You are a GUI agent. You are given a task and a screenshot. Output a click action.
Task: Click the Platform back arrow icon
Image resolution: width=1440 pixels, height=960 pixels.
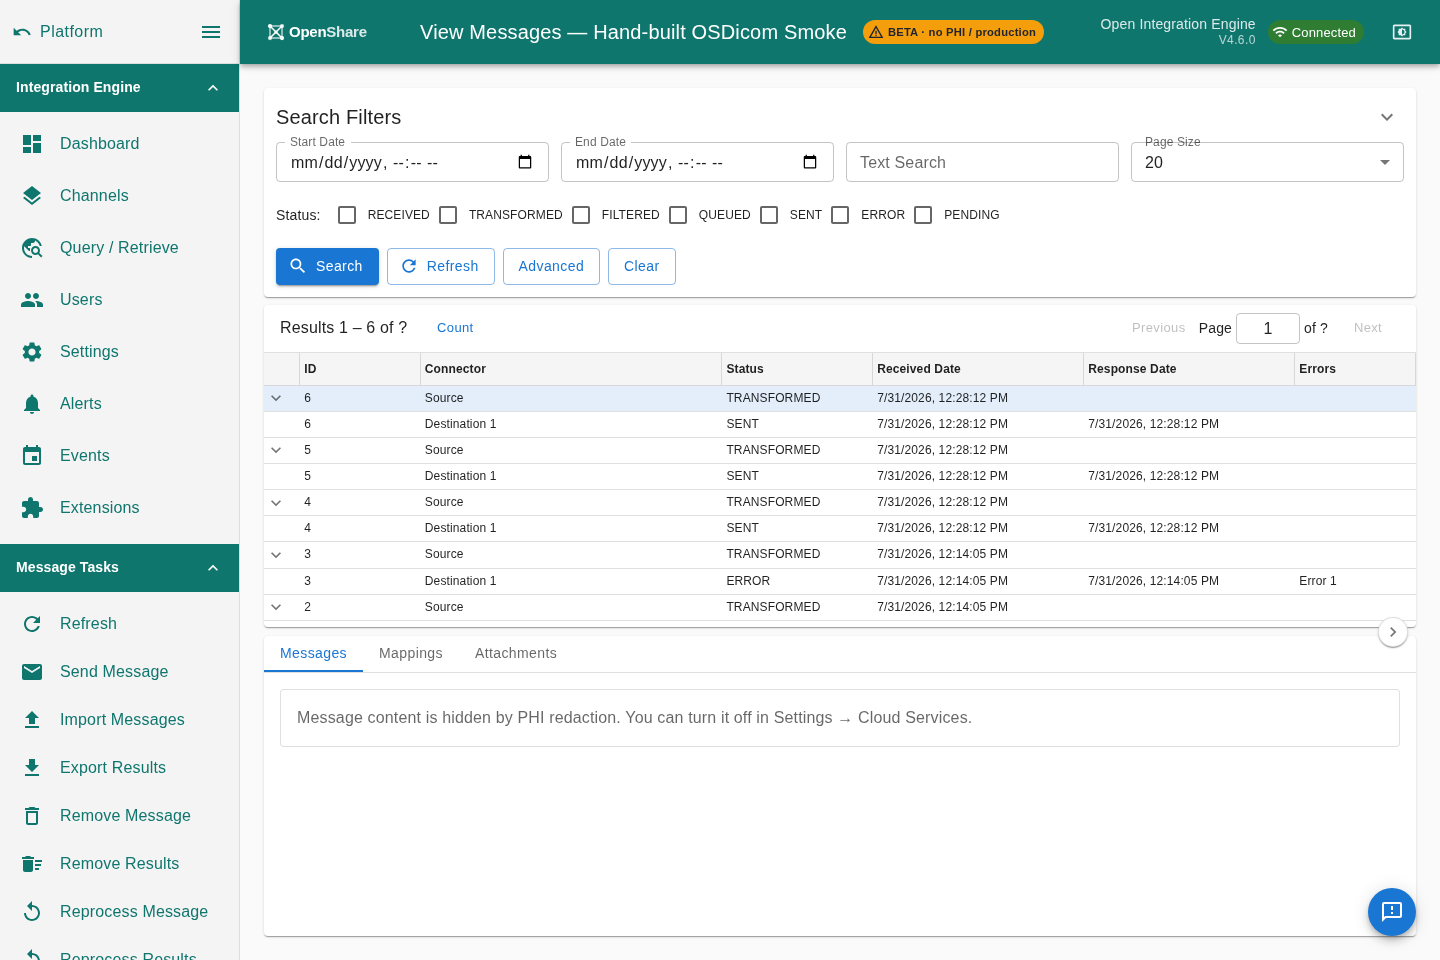pos(22,32)
